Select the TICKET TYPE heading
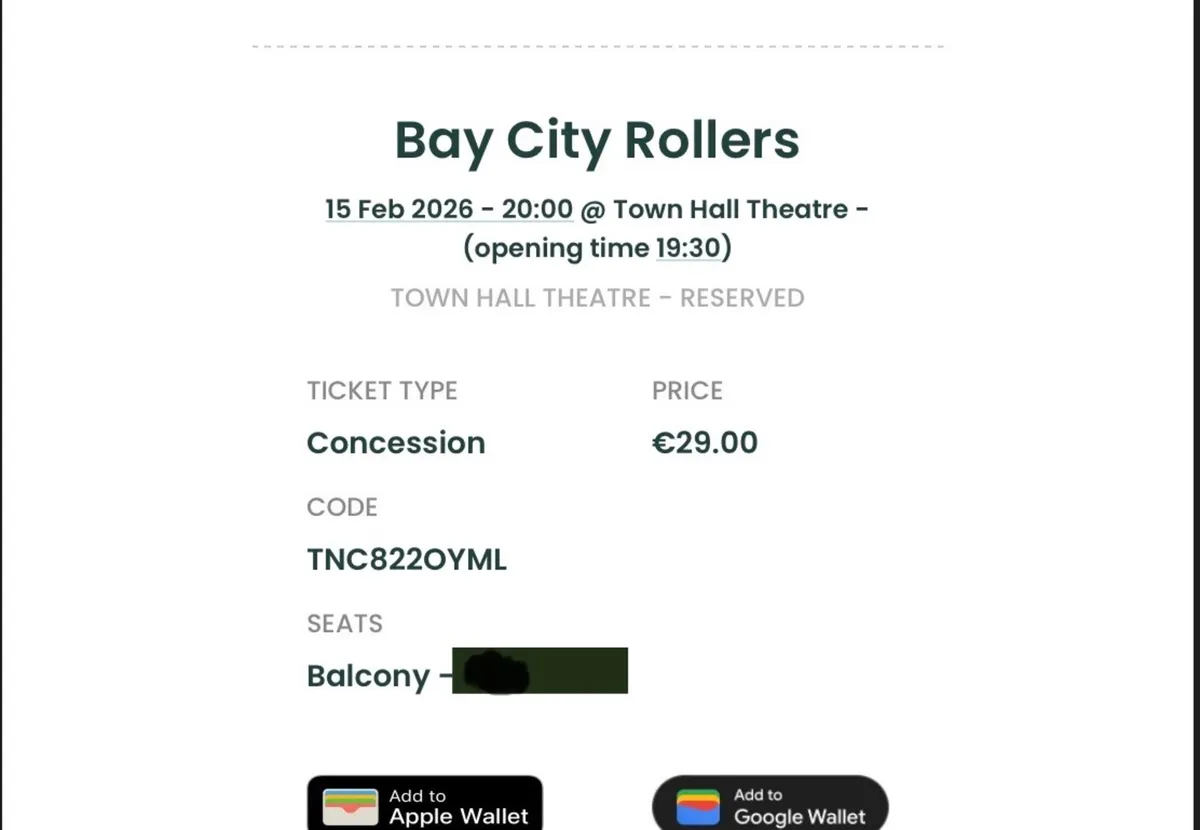 click(x=382, y=390)
